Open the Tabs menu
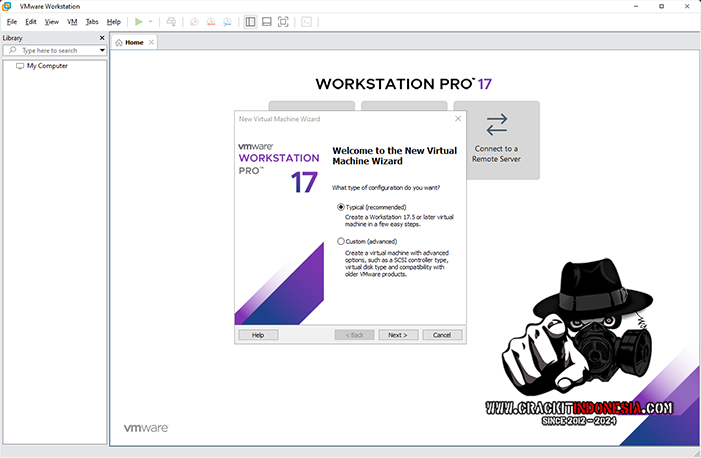Viewport: 701px width, 458px height. pyautogui.click(x=92, y=21)
